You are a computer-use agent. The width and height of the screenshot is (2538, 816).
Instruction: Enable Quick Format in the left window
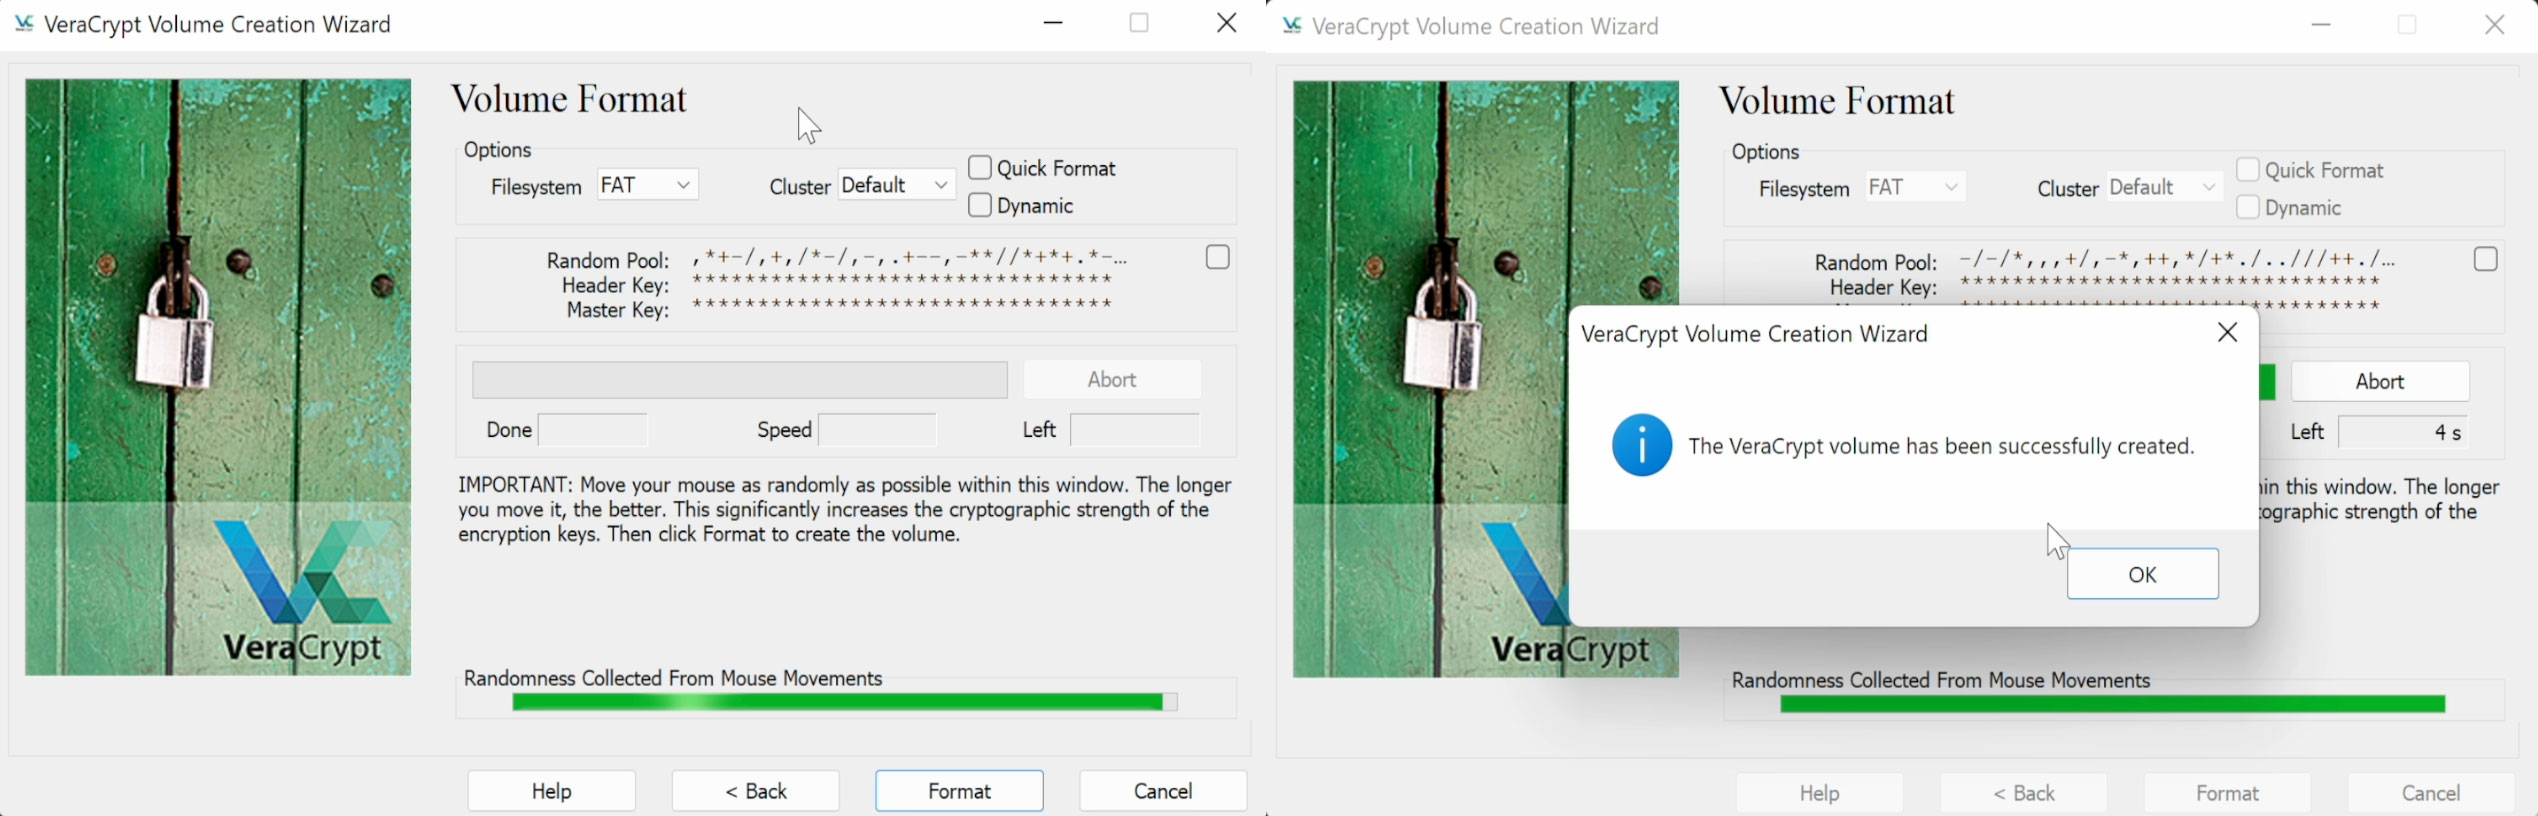[x=980, y=167]
